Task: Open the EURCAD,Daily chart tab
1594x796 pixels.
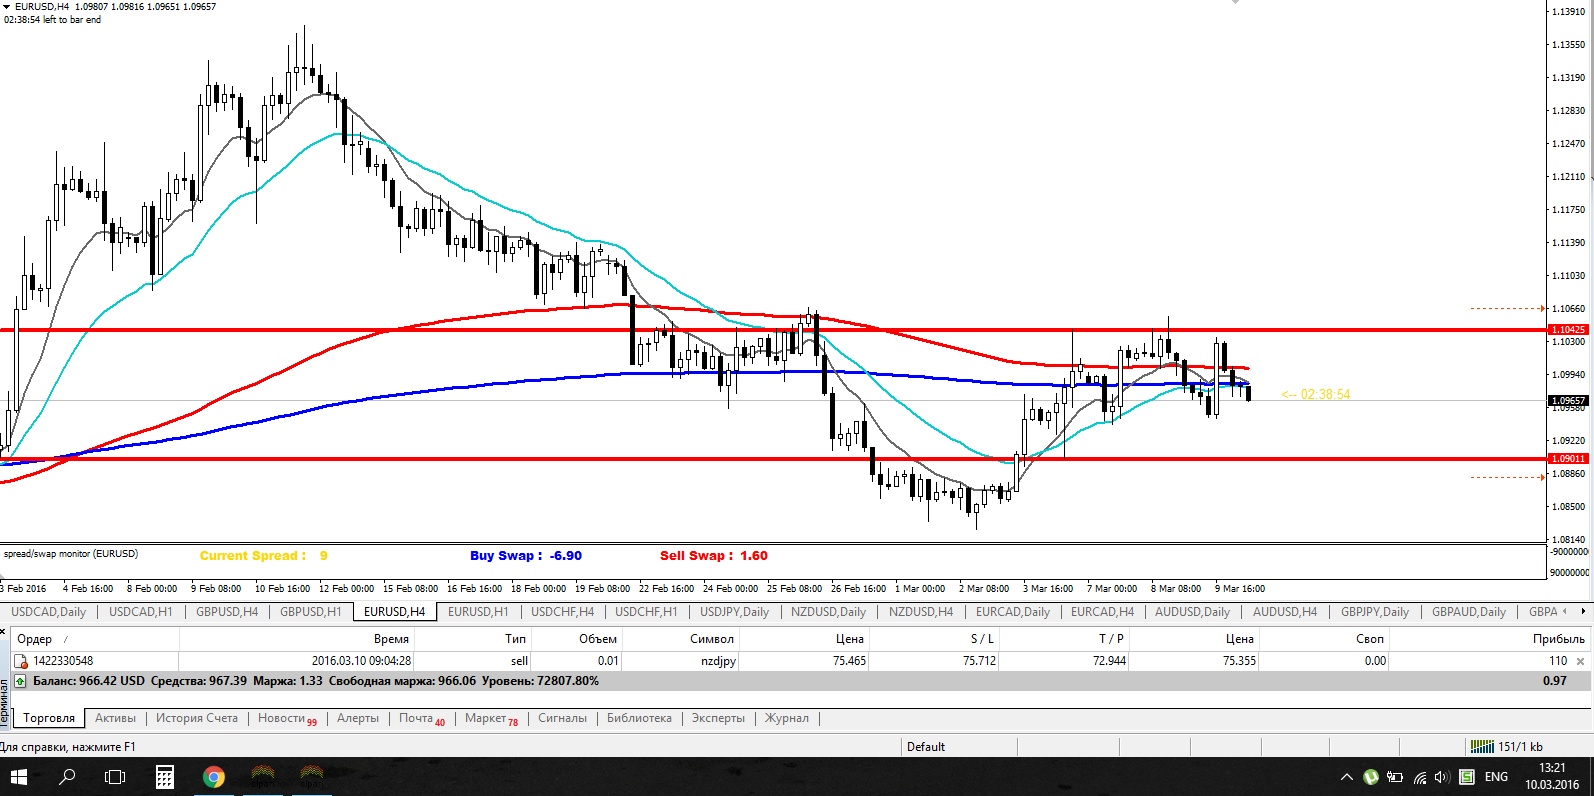Action: pyautogui.click(x=1013, y=612)
